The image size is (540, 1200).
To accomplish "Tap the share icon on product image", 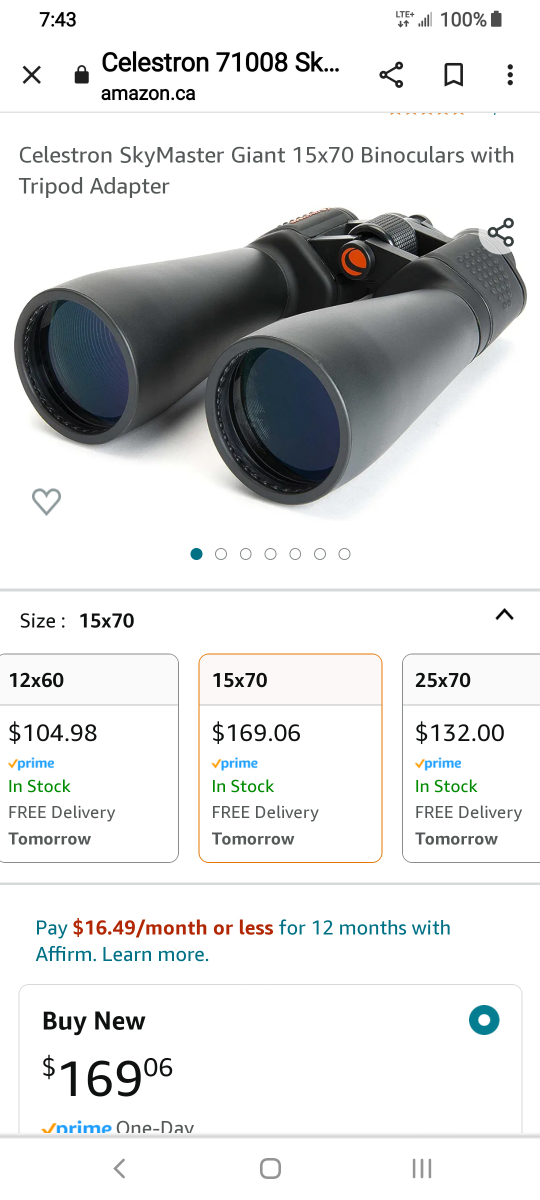I will pyautogui.click(x=501, y=233).
